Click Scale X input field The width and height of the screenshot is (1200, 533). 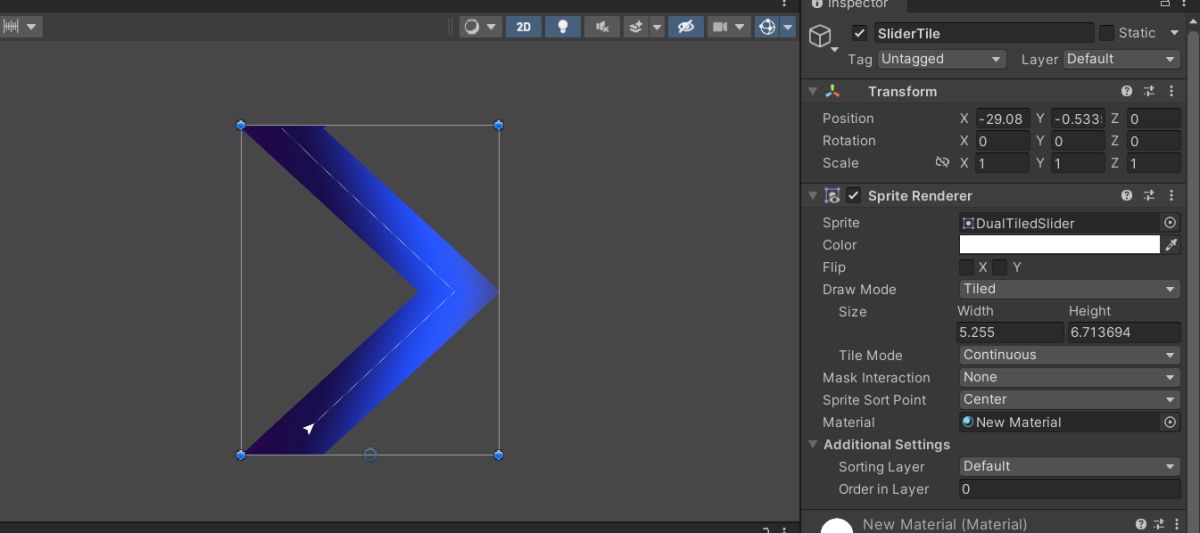tap(1002, 163)
